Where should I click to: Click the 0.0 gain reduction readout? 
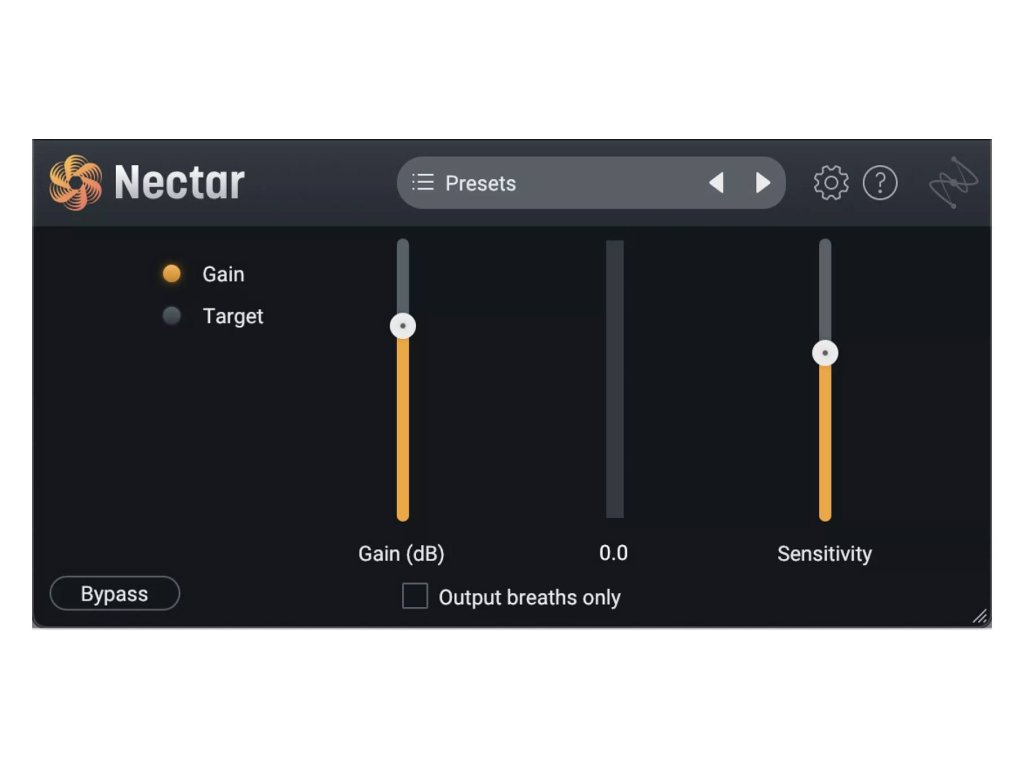point(614,553)
